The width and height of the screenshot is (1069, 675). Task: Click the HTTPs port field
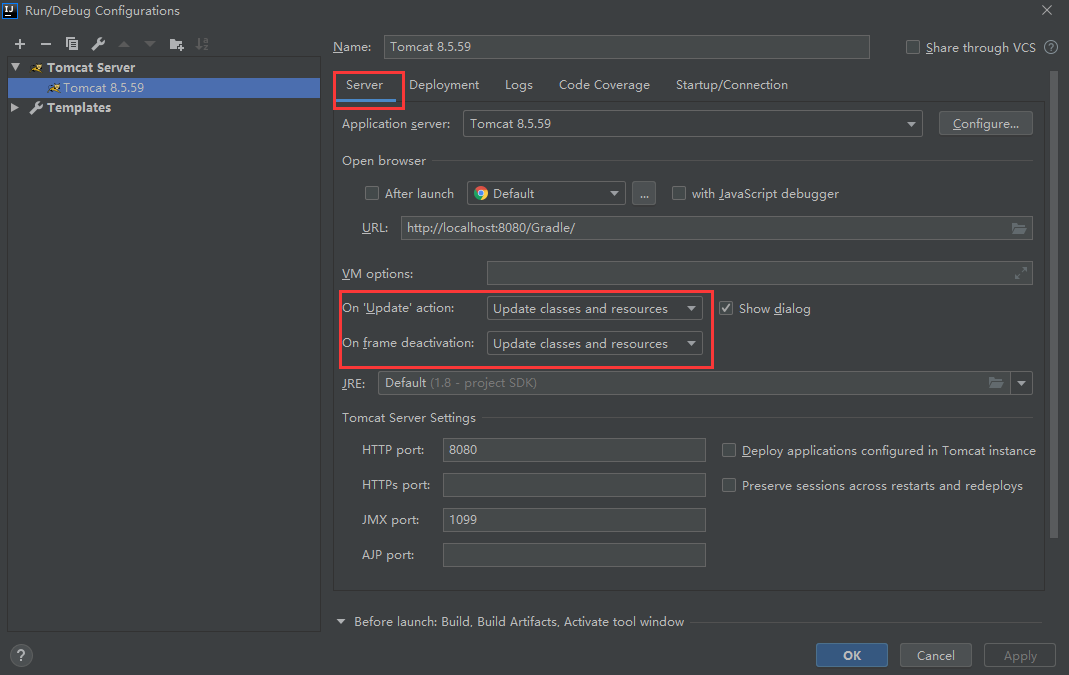tap(574, 485)
